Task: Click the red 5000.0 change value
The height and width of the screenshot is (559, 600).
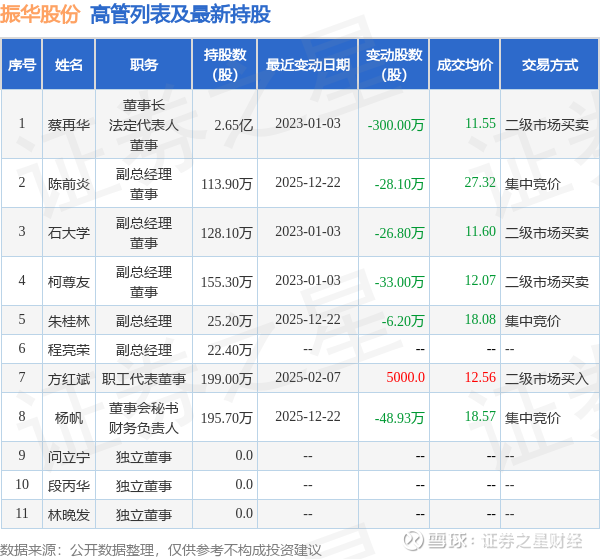Action: pos(406,377)
